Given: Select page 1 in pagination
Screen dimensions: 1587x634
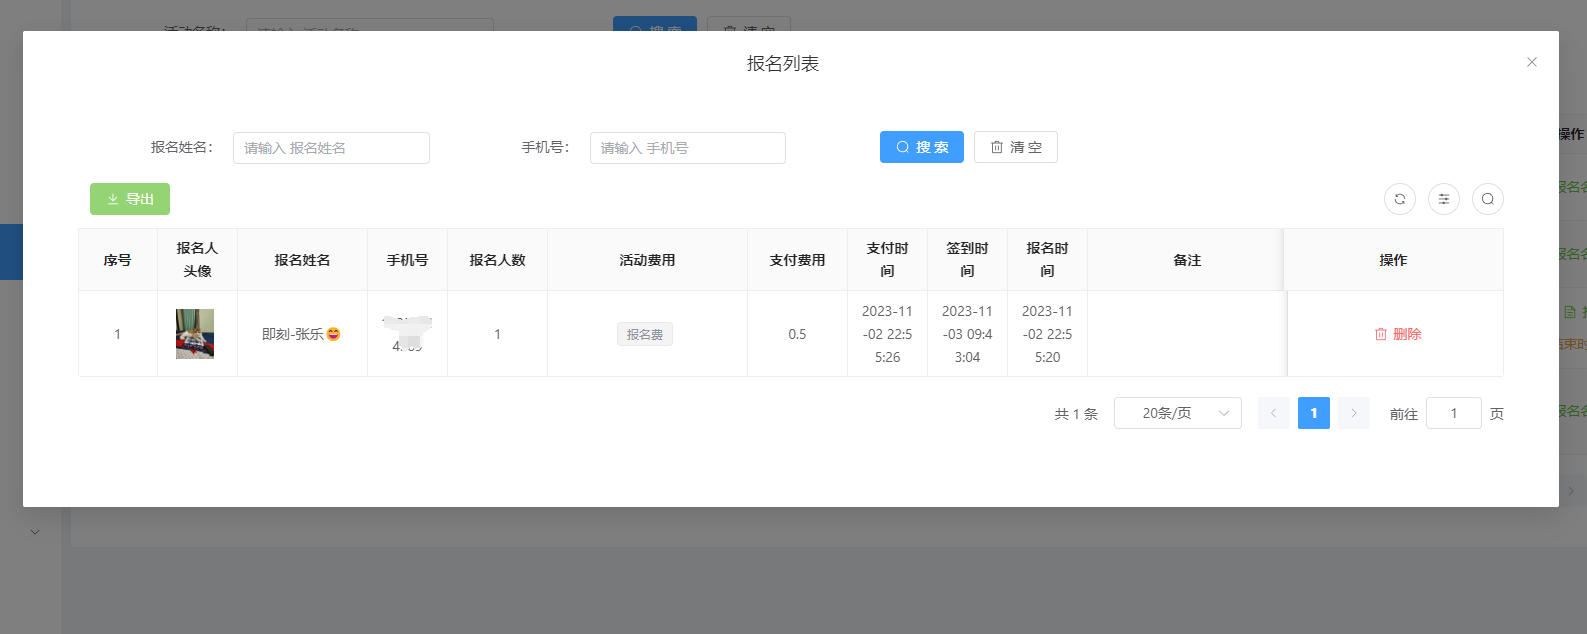Looking at the screenshot, I should coord(1313,413).
